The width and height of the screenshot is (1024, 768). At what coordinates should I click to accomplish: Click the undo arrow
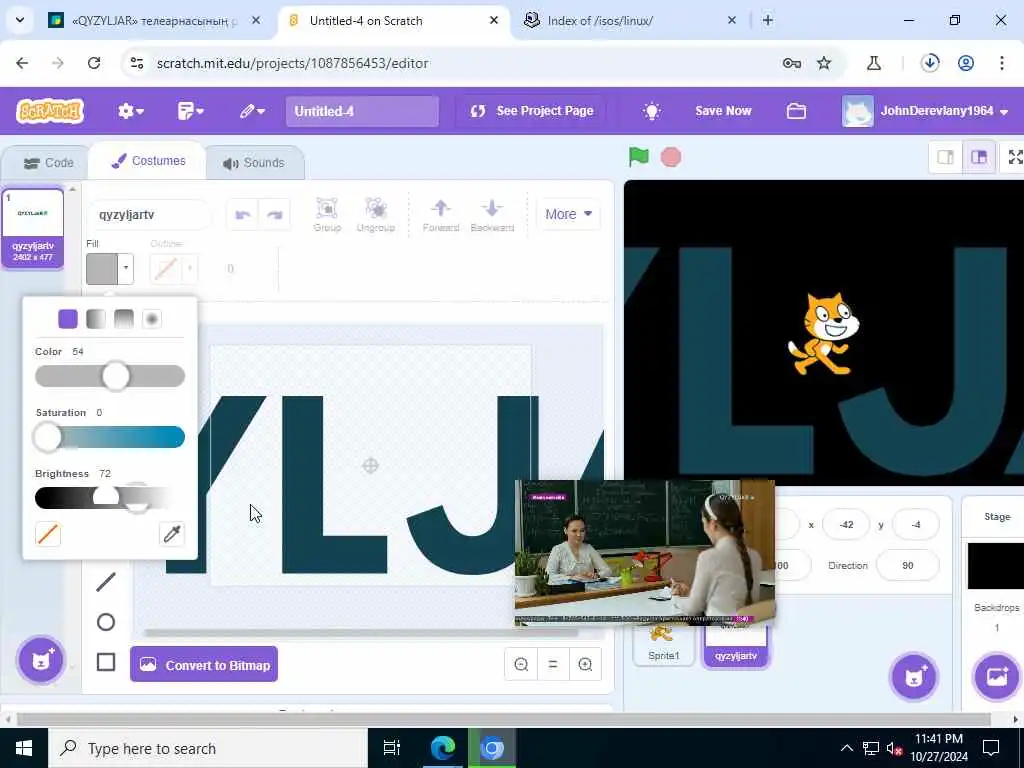(243, 214)
